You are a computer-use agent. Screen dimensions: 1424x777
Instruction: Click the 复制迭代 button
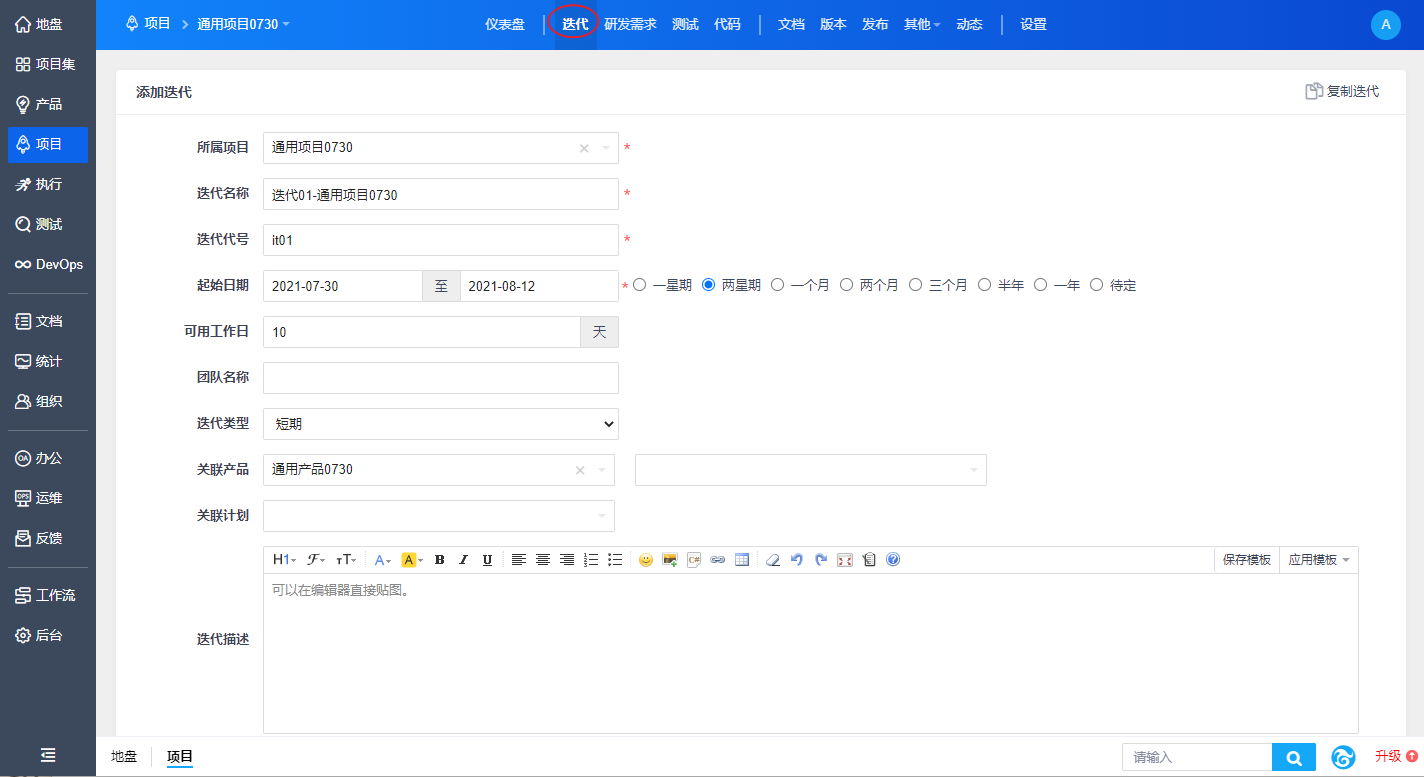1342,92
